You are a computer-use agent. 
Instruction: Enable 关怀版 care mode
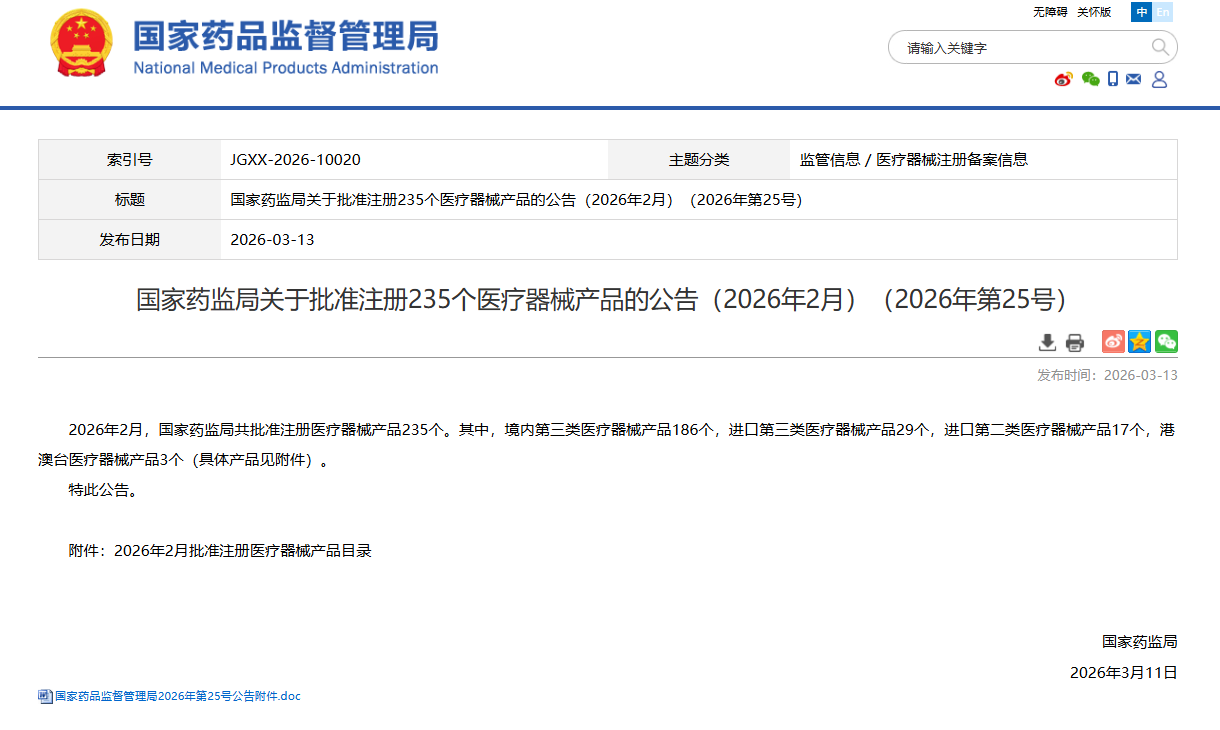[x=1094, y=12]
